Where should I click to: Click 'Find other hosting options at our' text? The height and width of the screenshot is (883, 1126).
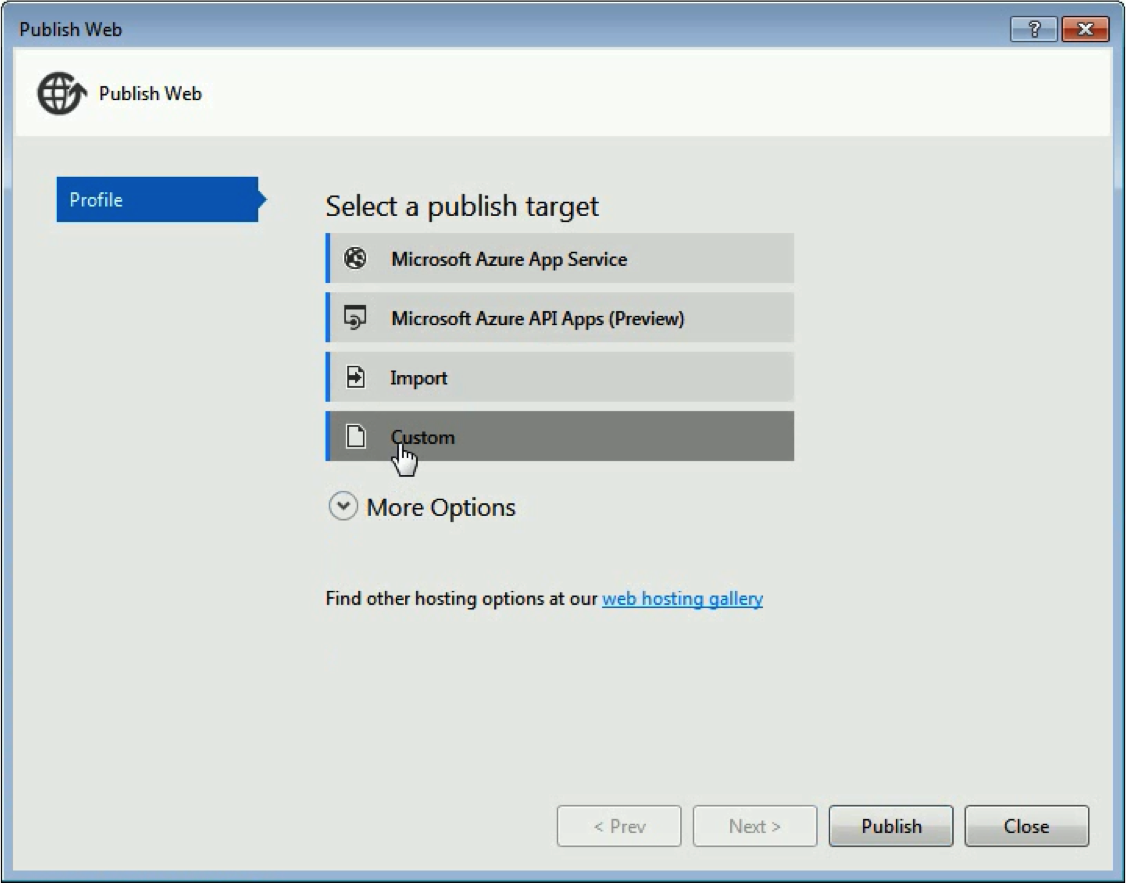pos(462,599)
